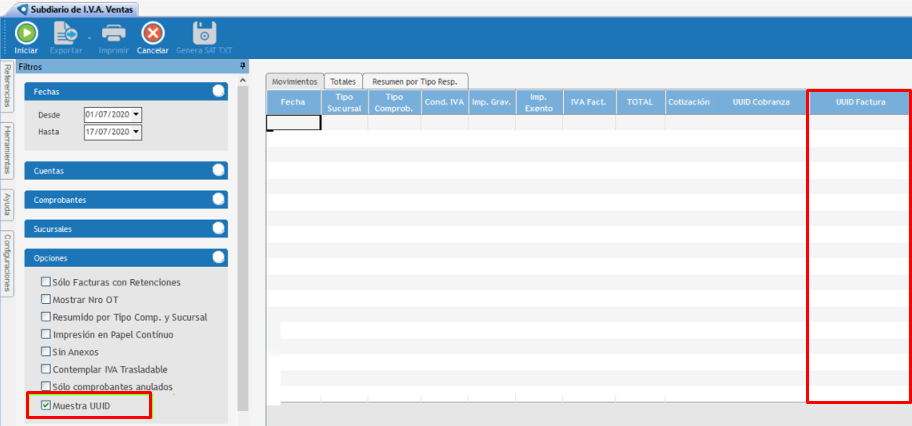912x426 pixels.
Task: Open the Herramientas side tab
Action: [x=7, y=151]
